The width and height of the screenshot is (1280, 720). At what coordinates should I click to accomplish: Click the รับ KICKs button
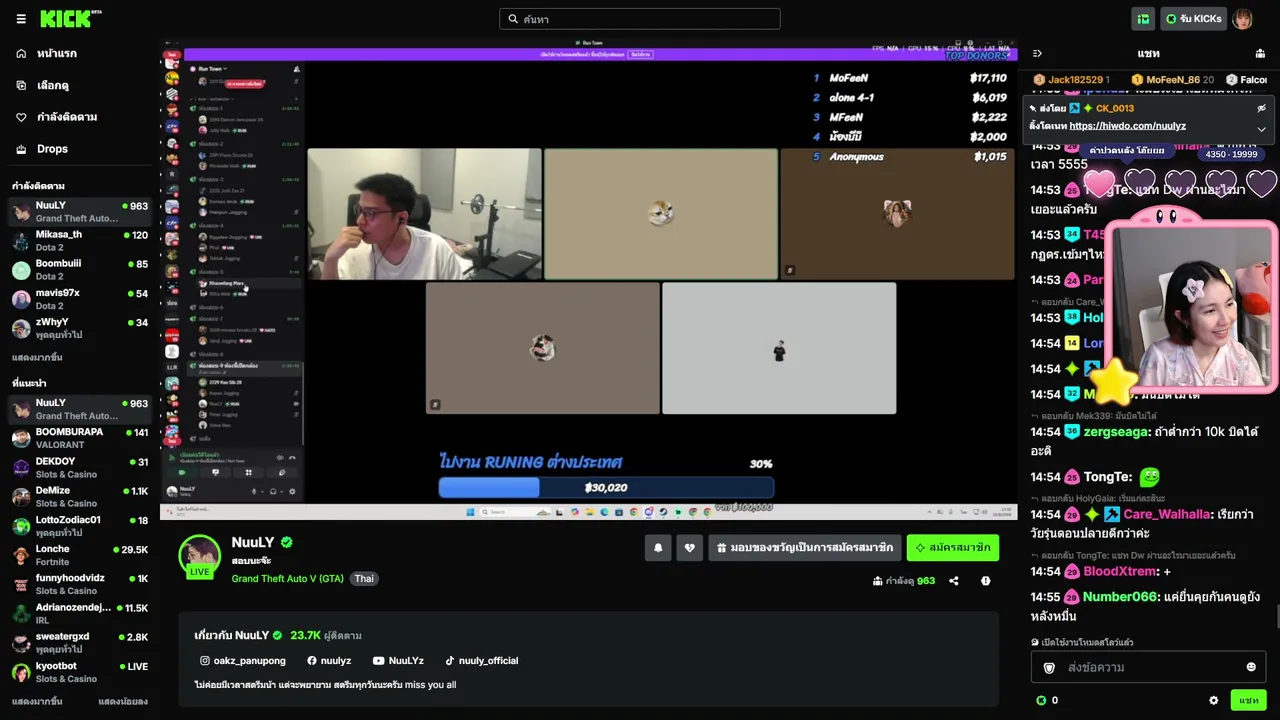pos(1193,19)
